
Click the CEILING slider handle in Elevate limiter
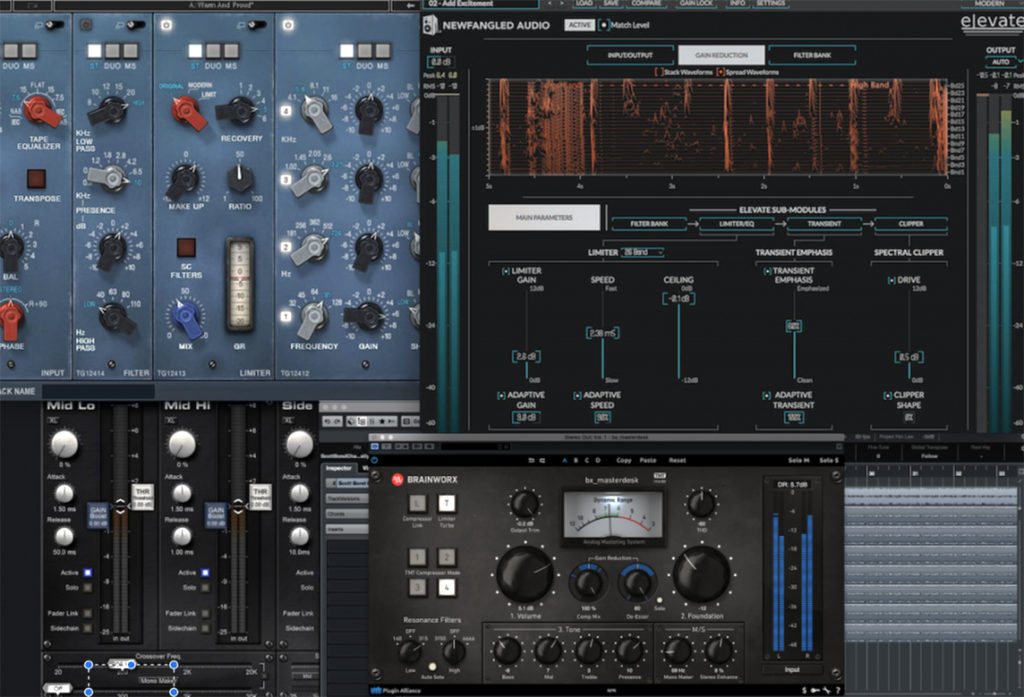tap(679, 299)
